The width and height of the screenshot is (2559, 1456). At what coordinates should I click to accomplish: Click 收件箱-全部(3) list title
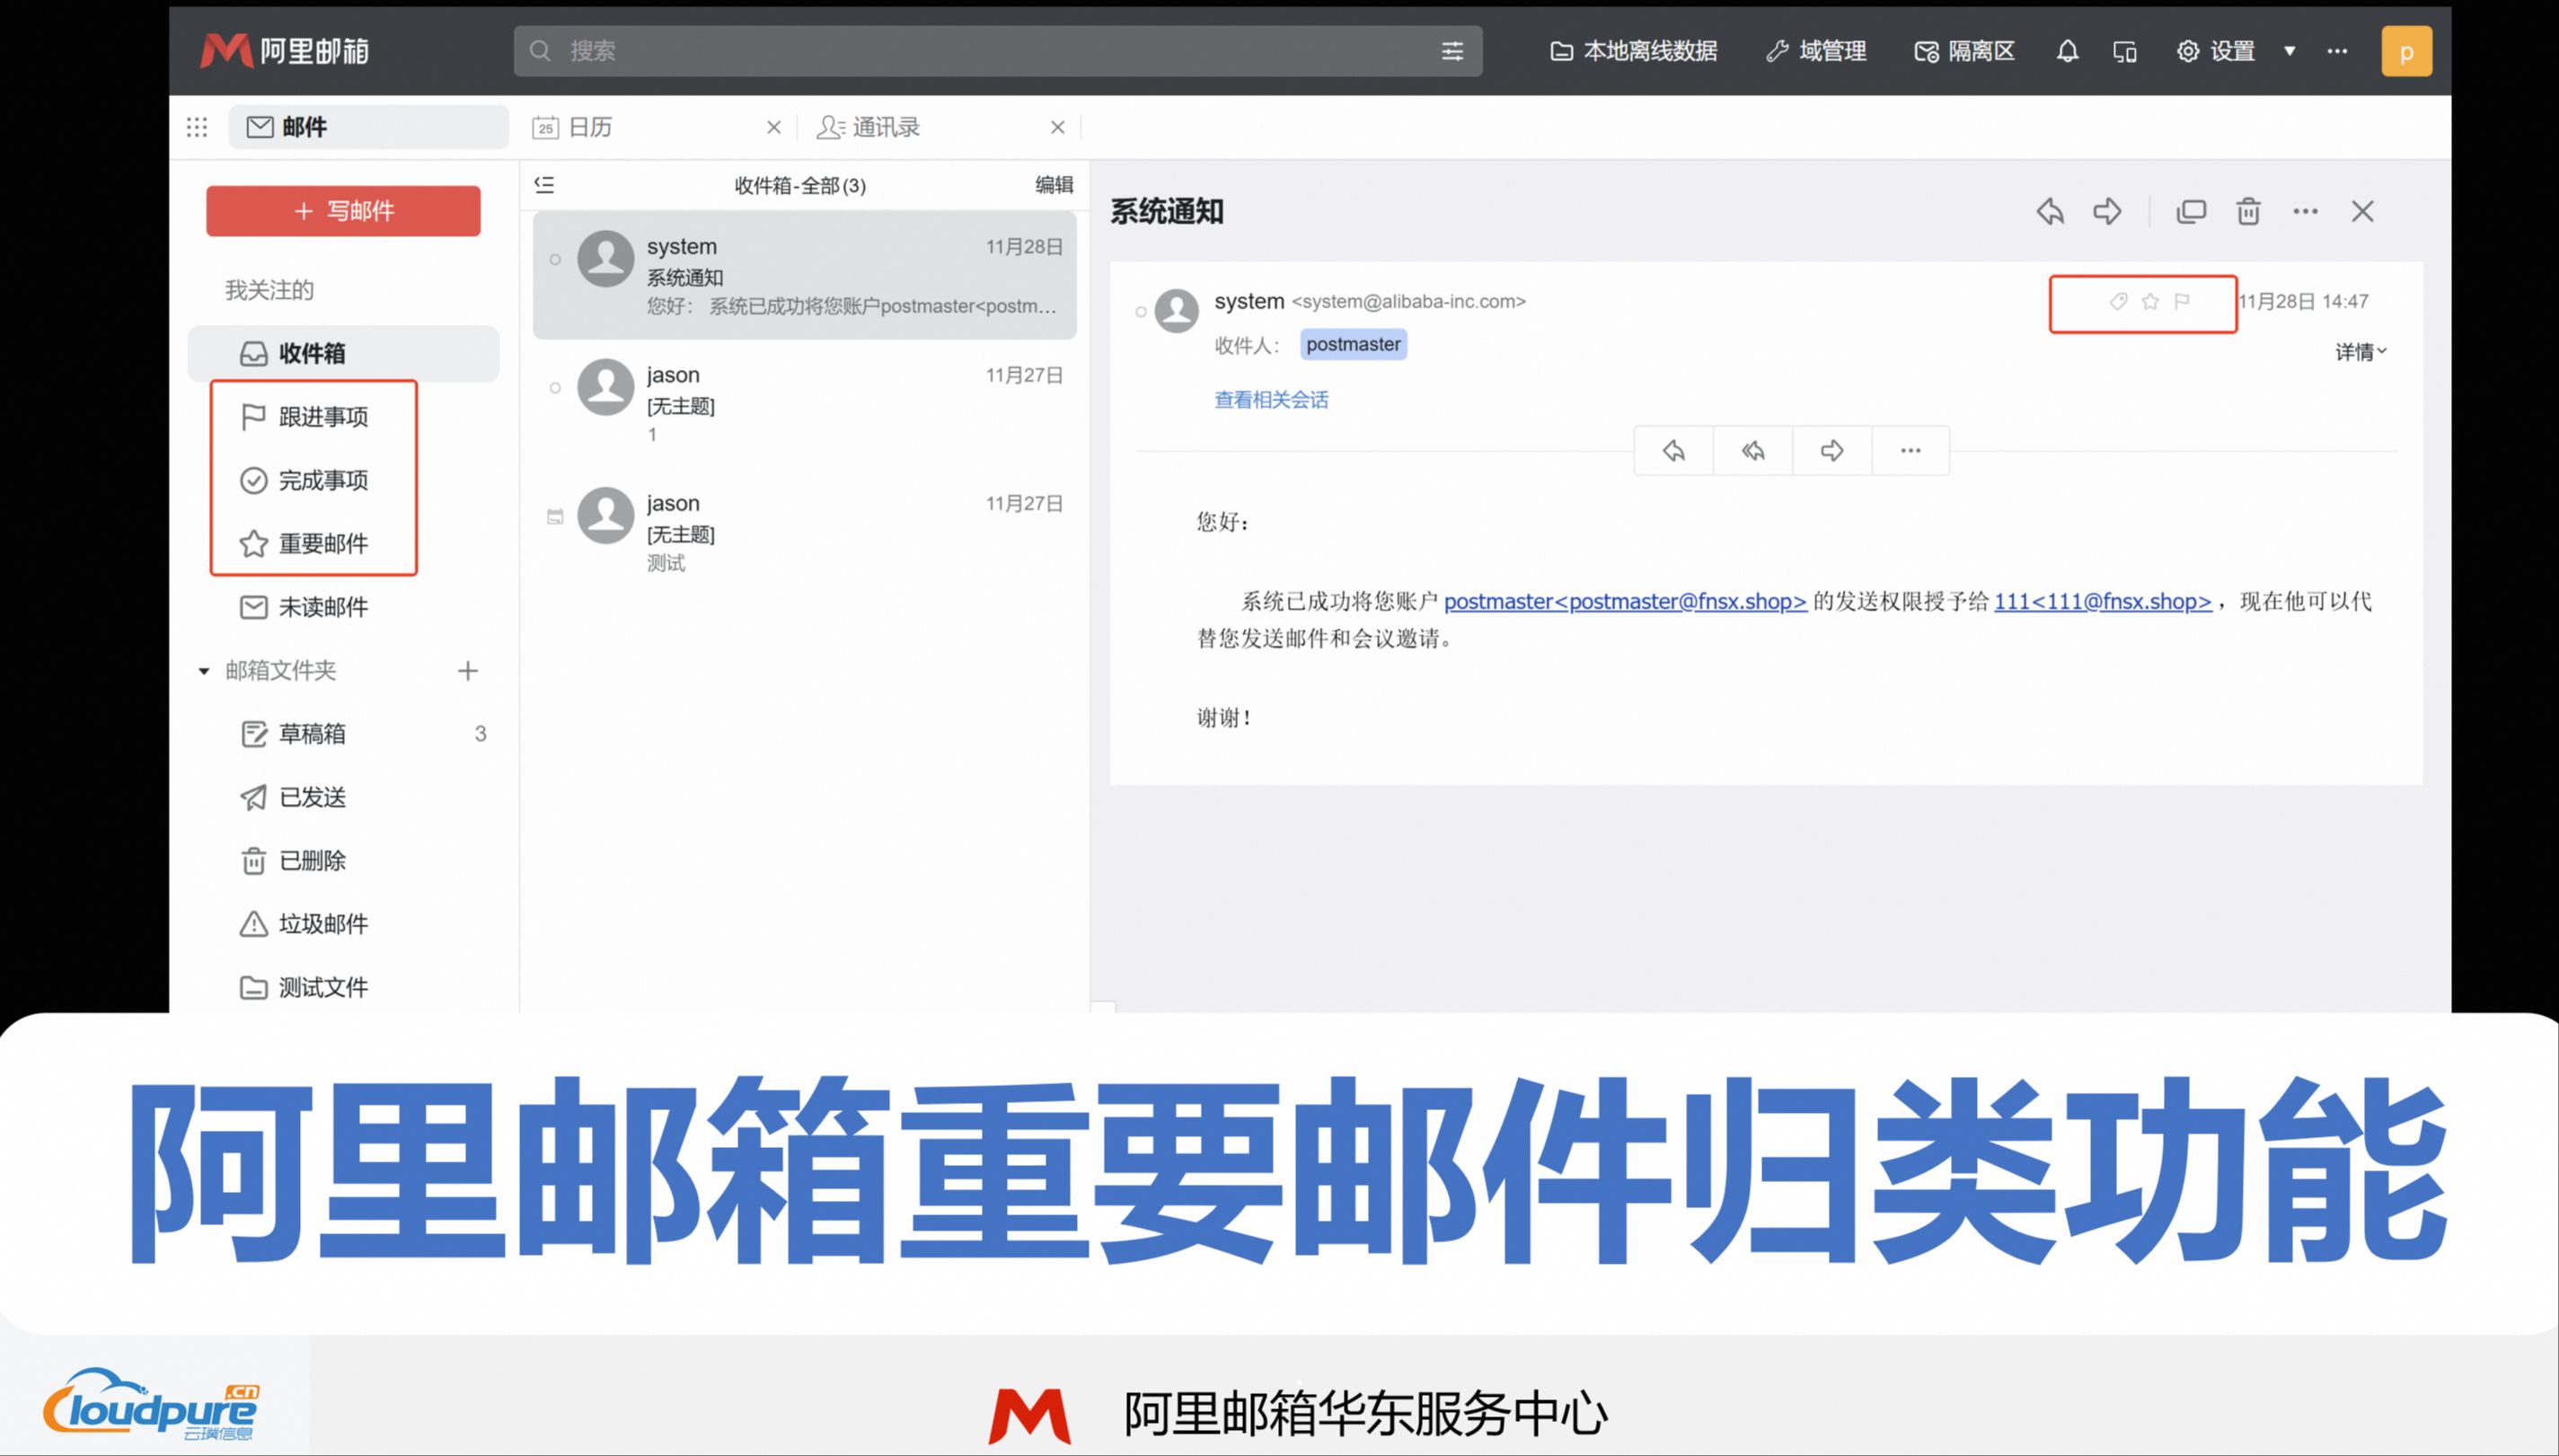pos(800,185)
